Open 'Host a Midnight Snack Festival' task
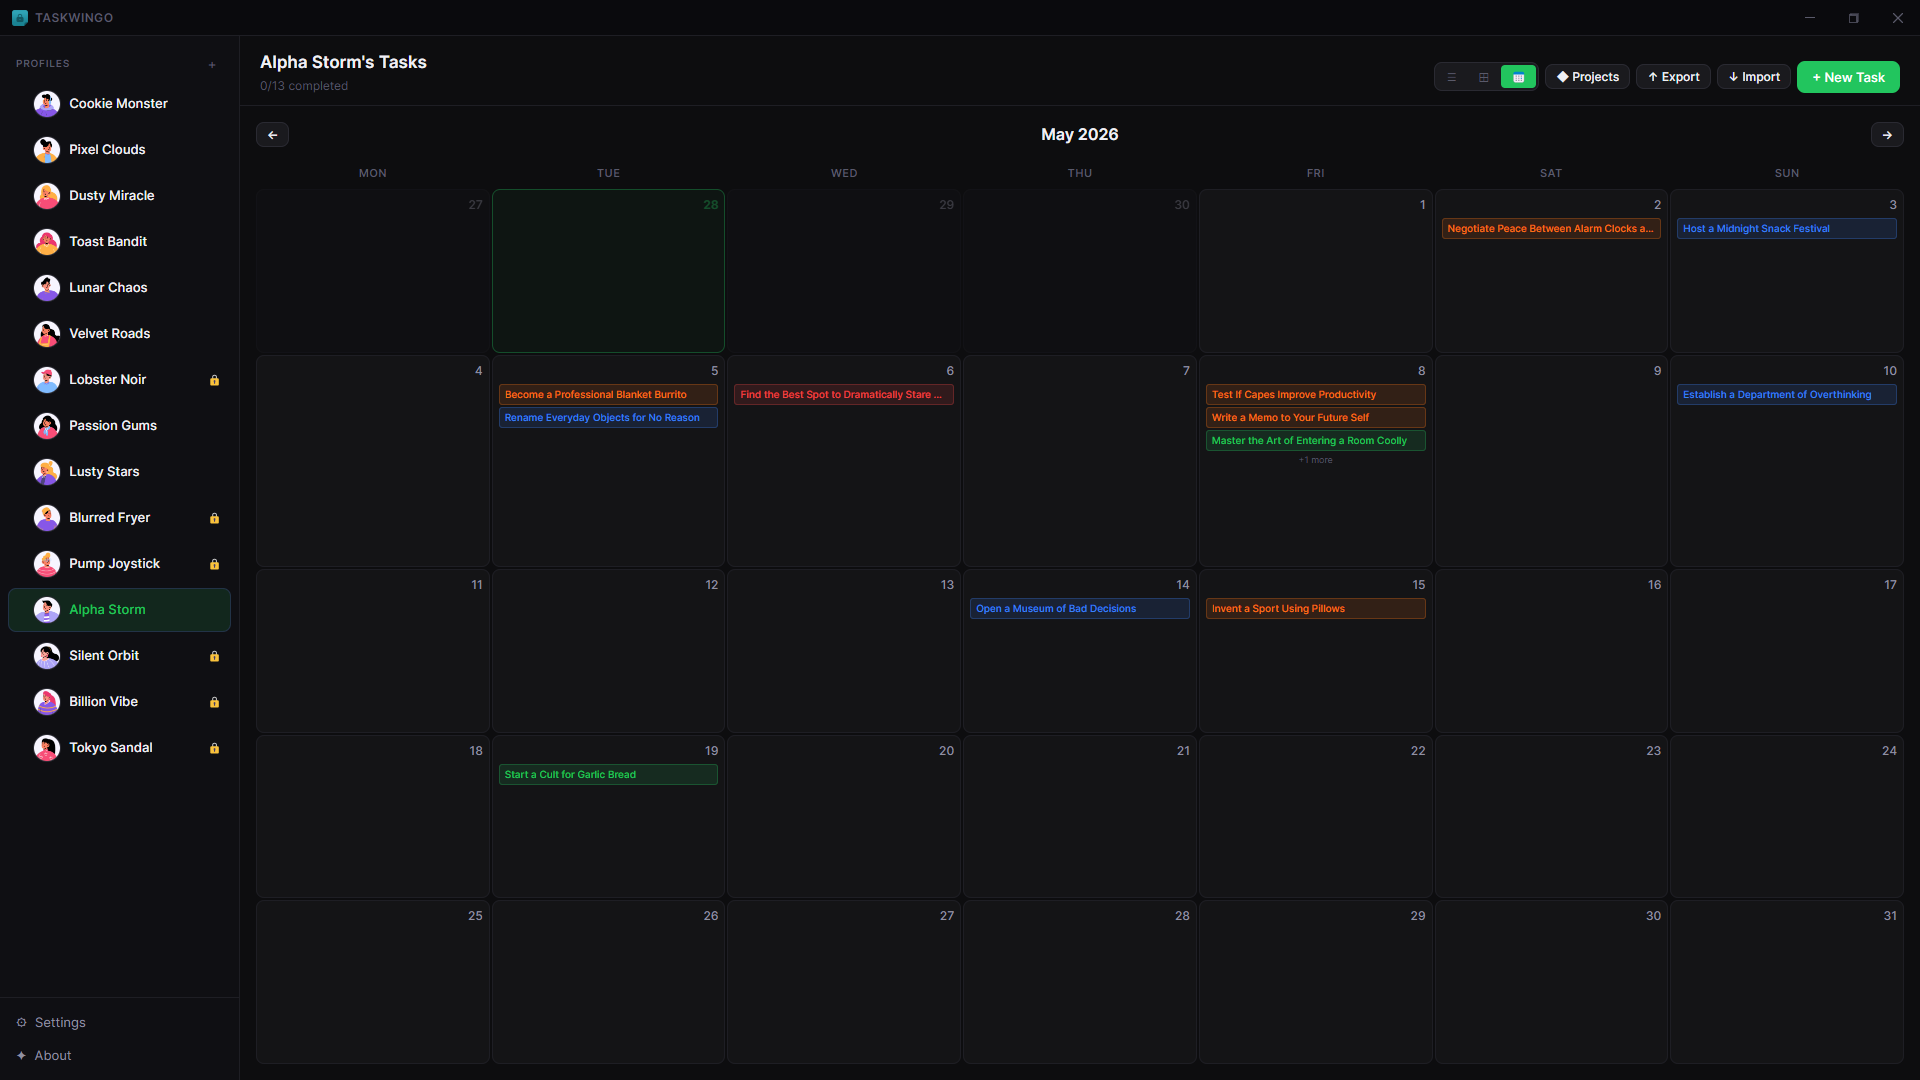1920x1080 pixels. [1786, 229]
